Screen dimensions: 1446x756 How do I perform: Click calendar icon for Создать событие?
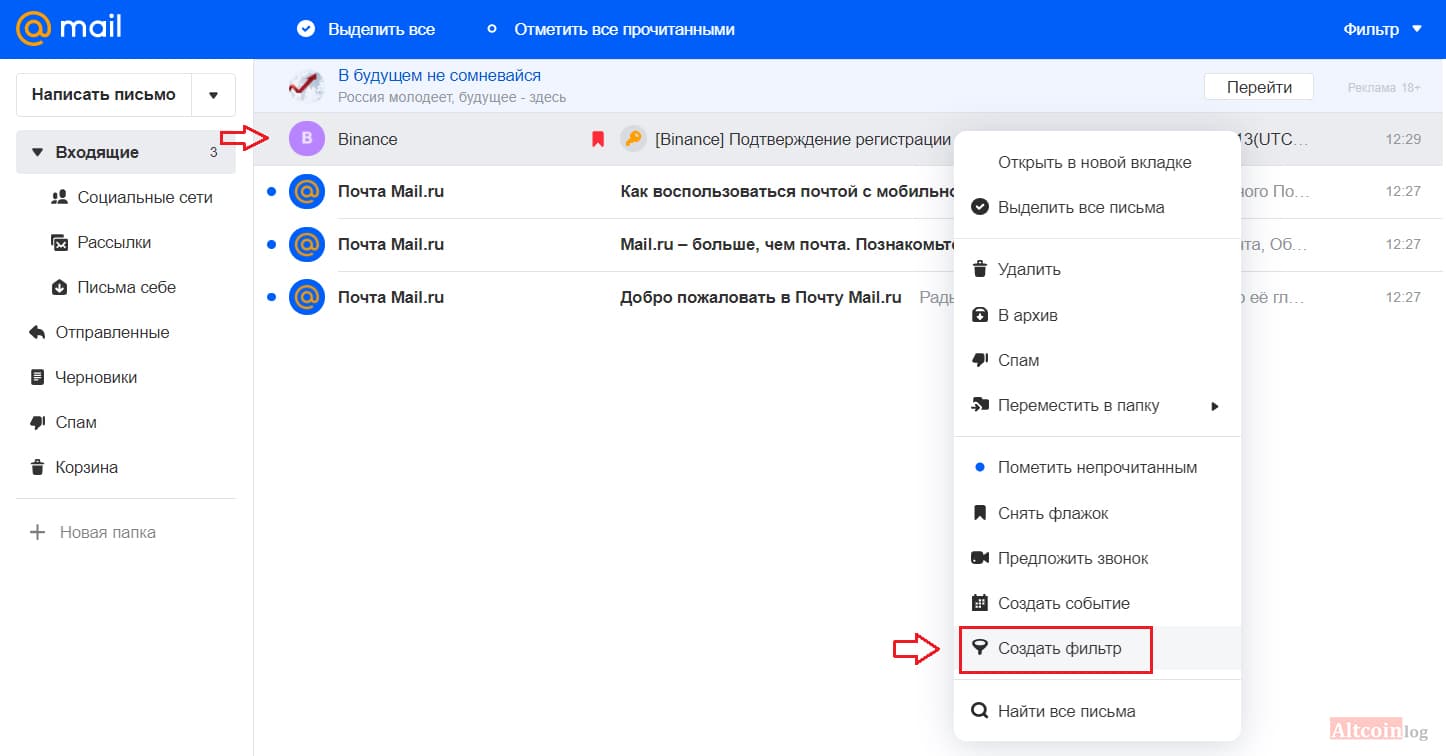(x=980, y=603)
